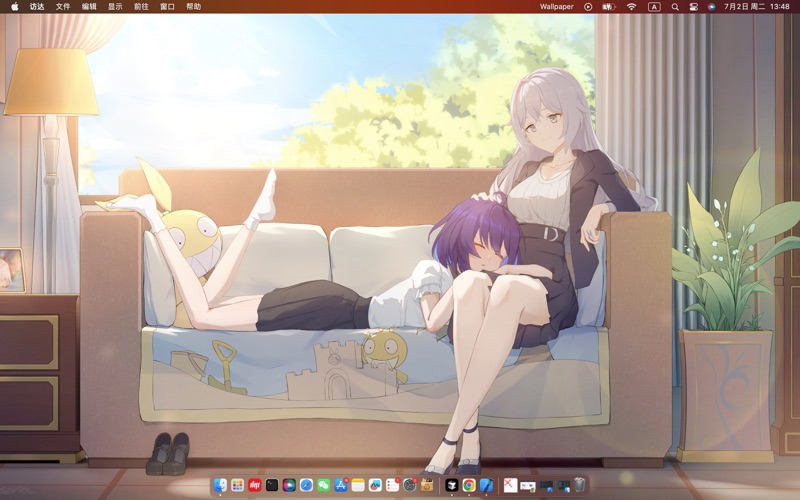The height and width of the screenshot is (500, 800).
Task: Open the round gray app with red badge
Action: [410, 484]
